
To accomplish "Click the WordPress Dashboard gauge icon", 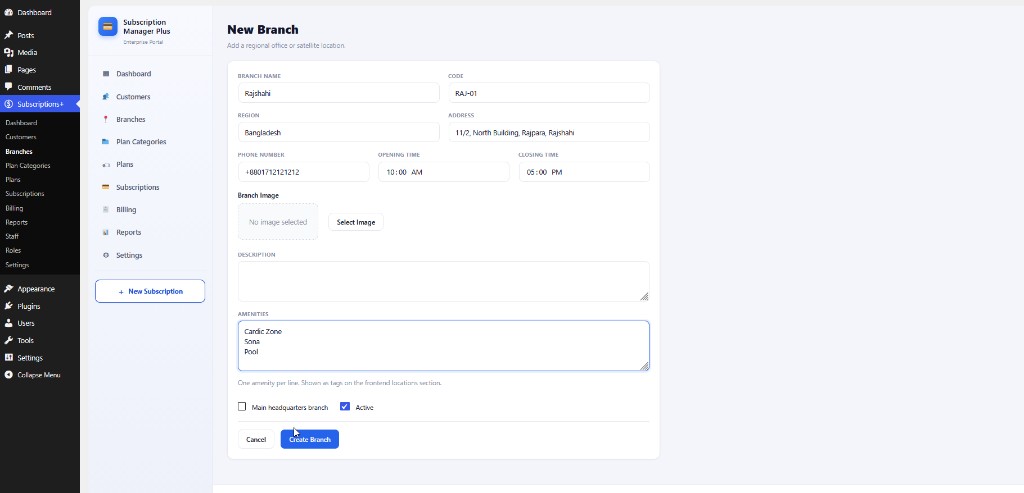I will (8, 12).
